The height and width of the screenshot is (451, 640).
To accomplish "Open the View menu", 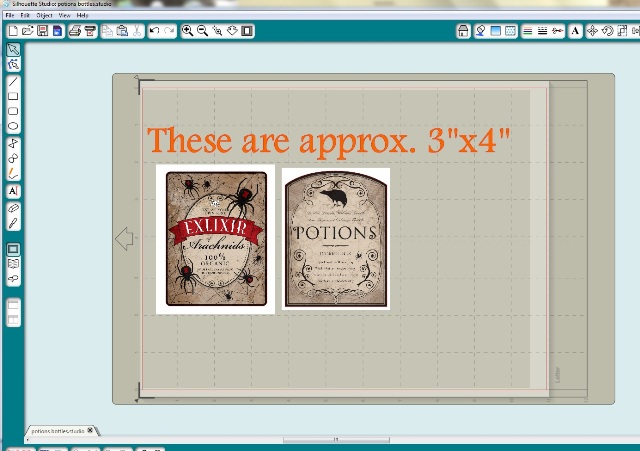I will (x=64, y=15).
